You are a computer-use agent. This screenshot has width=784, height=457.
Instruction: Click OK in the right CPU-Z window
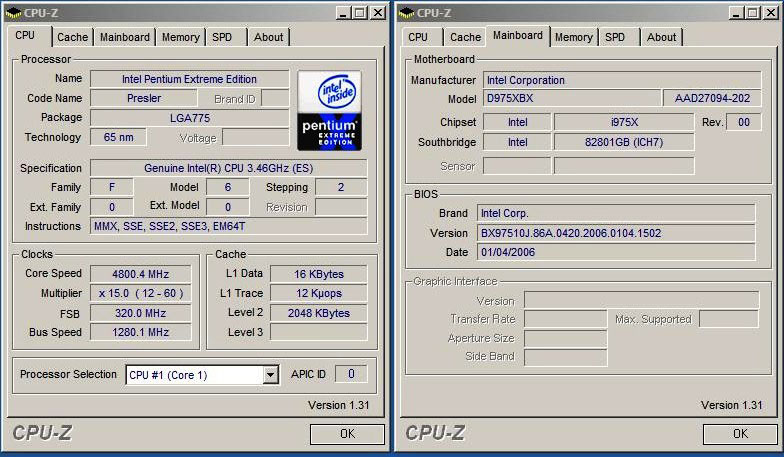coord(740,434)
